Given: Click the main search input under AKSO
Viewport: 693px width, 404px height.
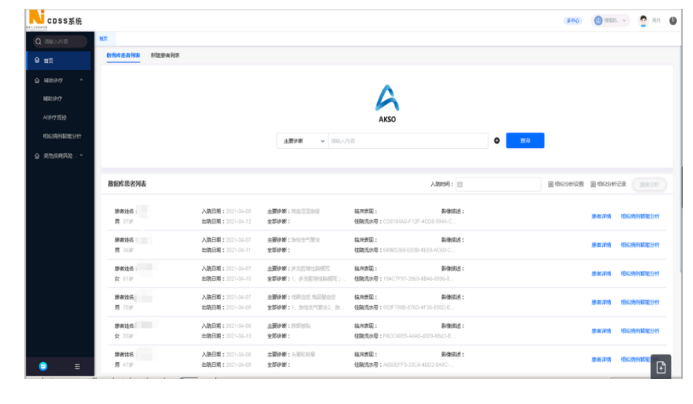Looking at the screenshot, I should pyautogui.click(x=408, y=141).
